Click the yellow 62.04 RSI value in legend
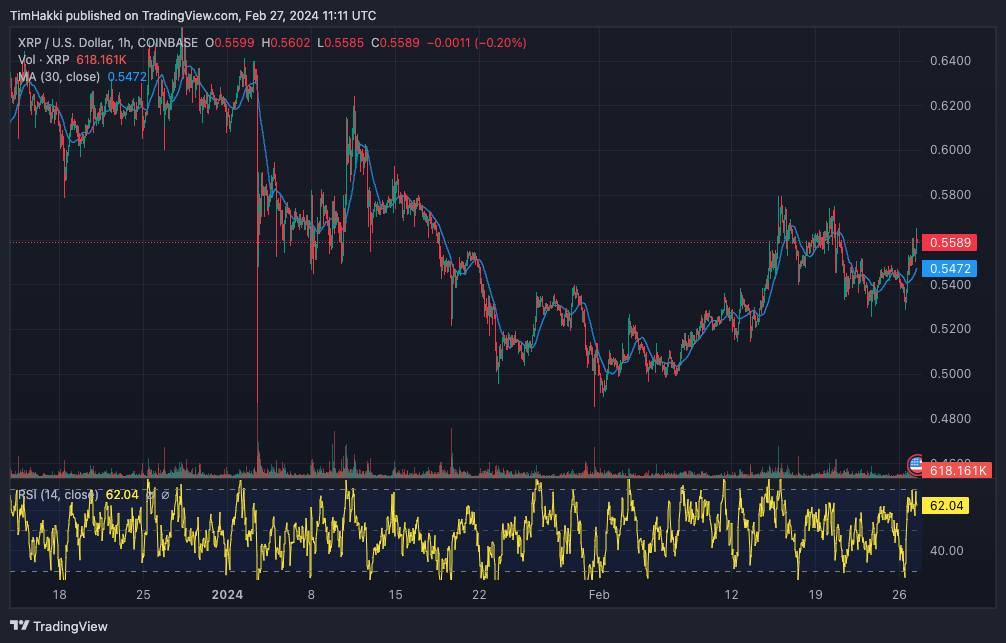1006x643 pixels. [x=122, y=495]
